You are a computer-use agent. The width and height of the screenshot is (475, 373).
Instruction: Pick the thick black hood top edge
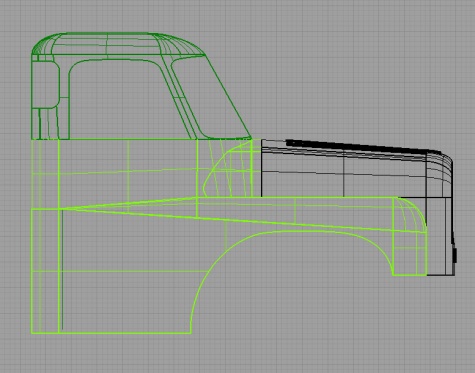(x=363, y=147)
